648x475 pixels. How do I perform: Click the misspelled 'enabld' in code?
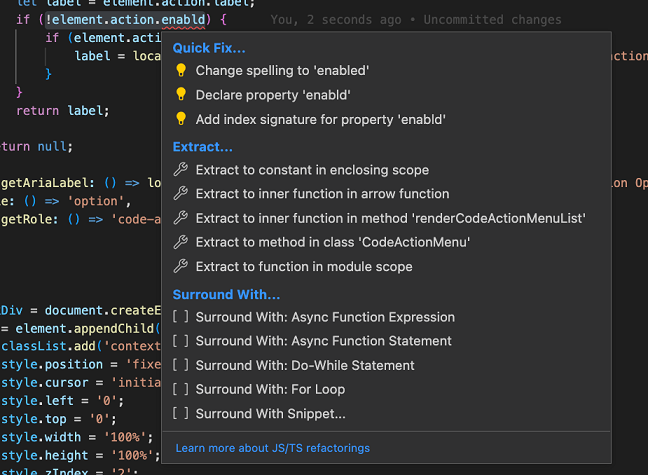176,19
